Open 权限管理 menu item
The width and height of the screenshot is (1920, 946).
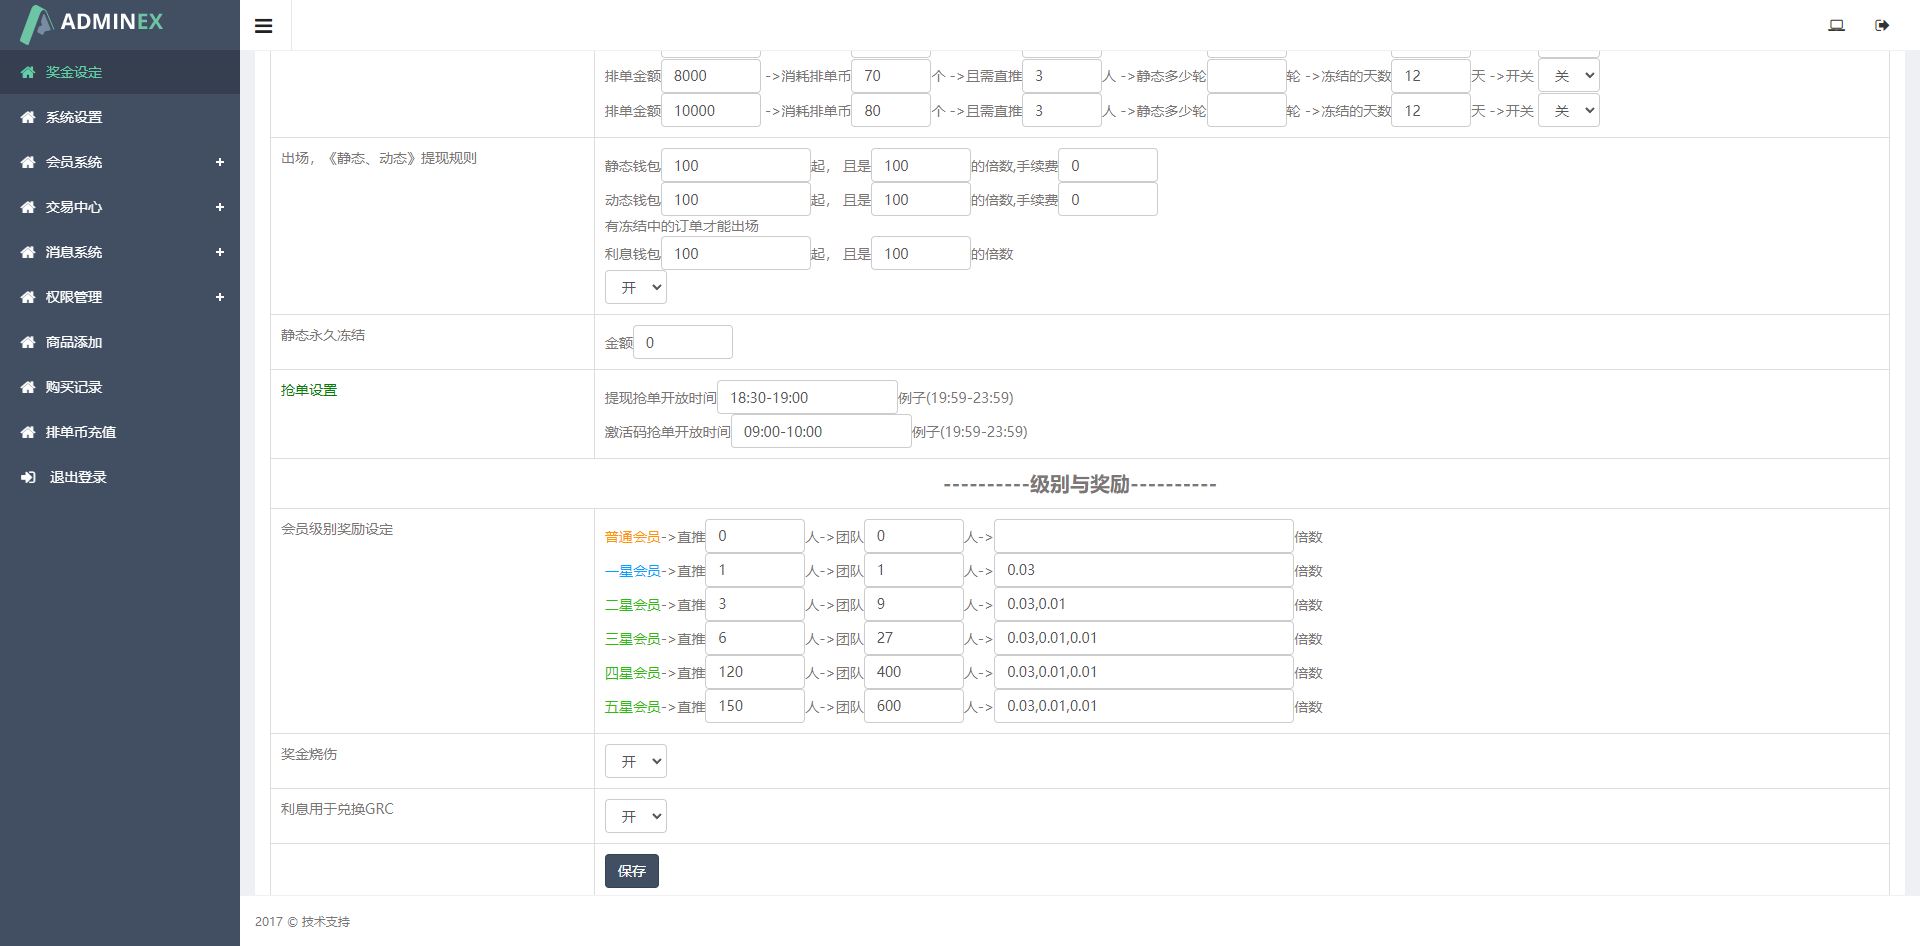(x=120, y=297)
